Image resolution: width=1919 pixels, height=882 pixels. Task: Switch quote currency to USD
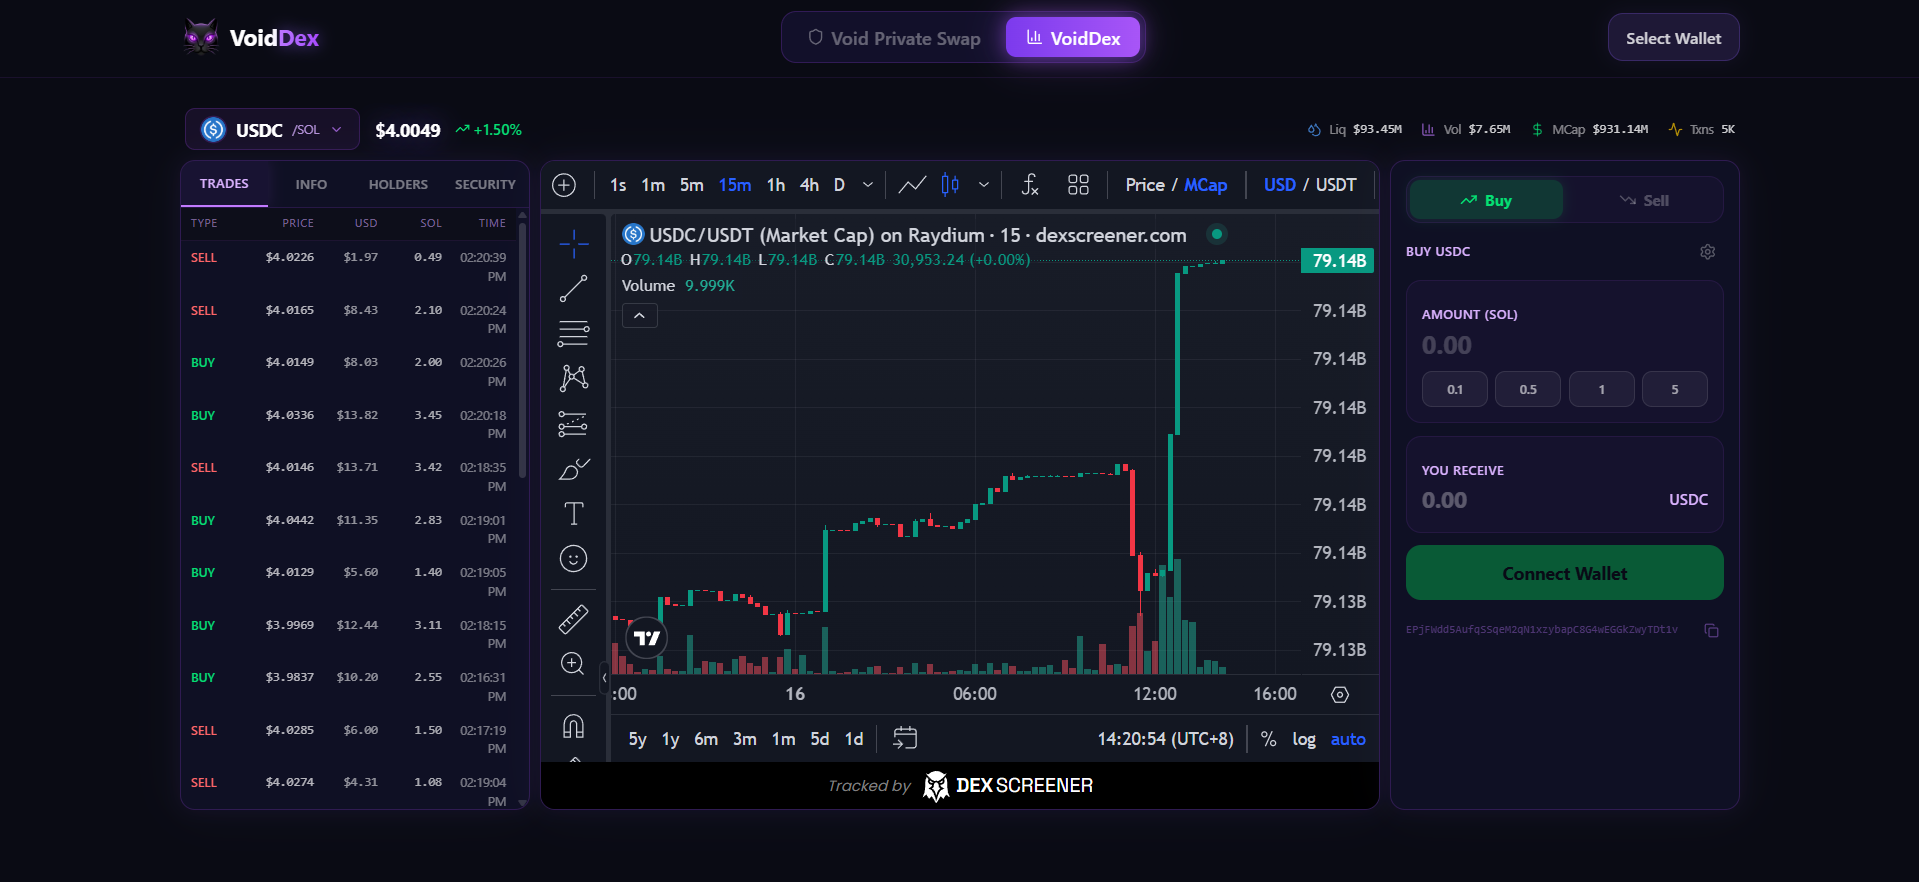pos(1279,185)
